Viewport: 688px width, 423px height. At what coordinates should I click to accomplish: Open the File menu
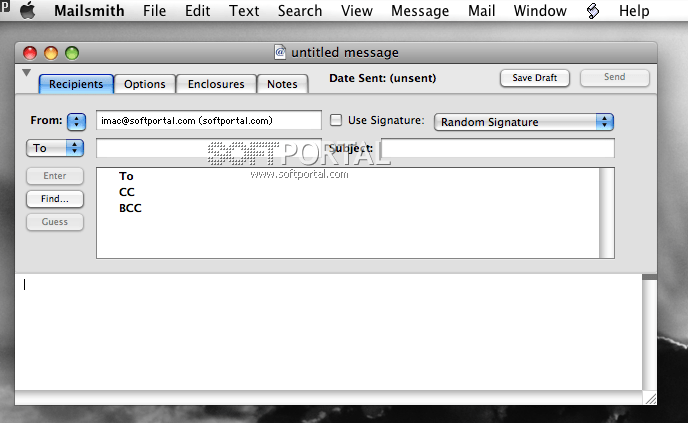coord(154,11)
